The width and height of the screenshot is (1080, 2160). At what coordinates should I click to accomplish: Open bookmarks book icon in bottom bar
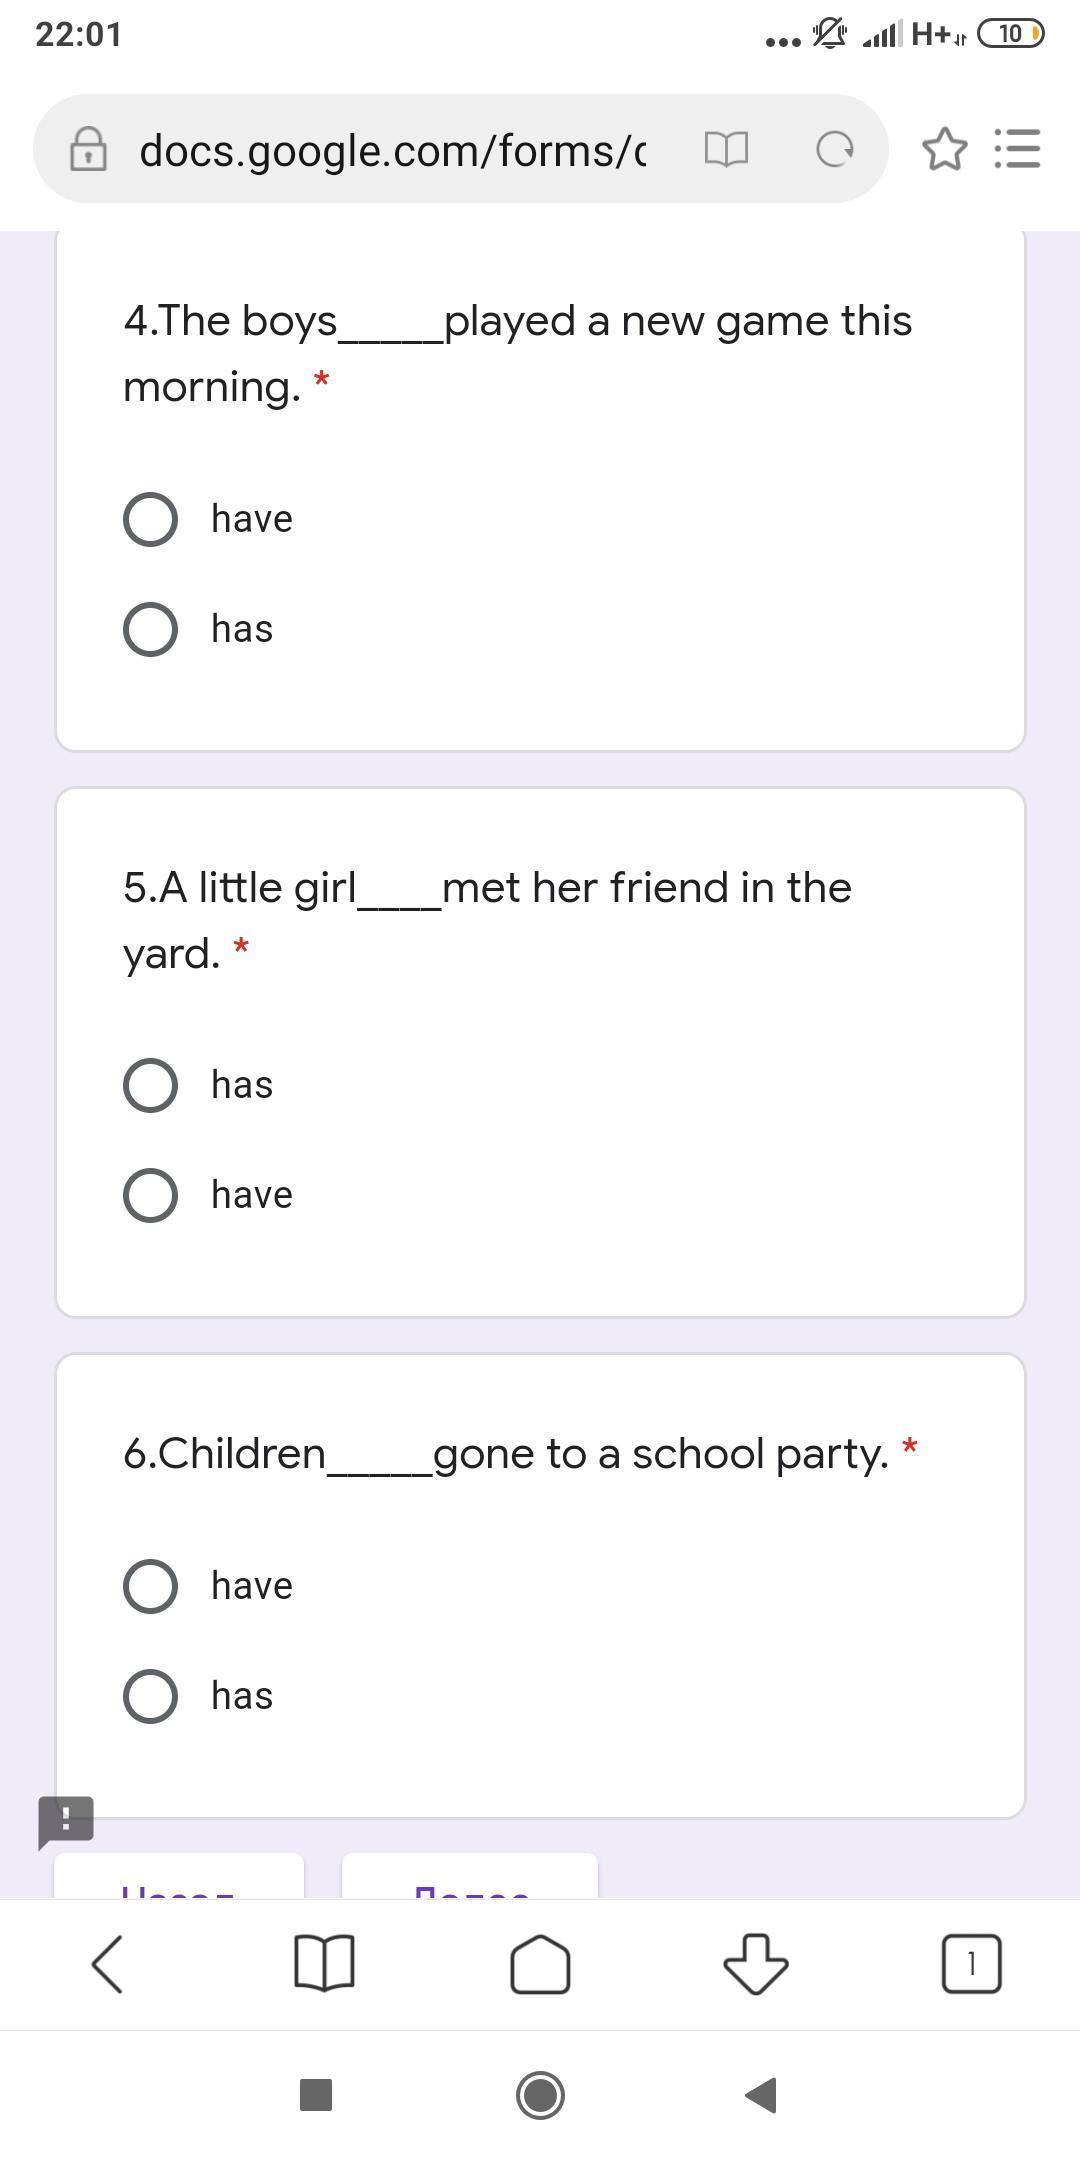[324, 1964]
